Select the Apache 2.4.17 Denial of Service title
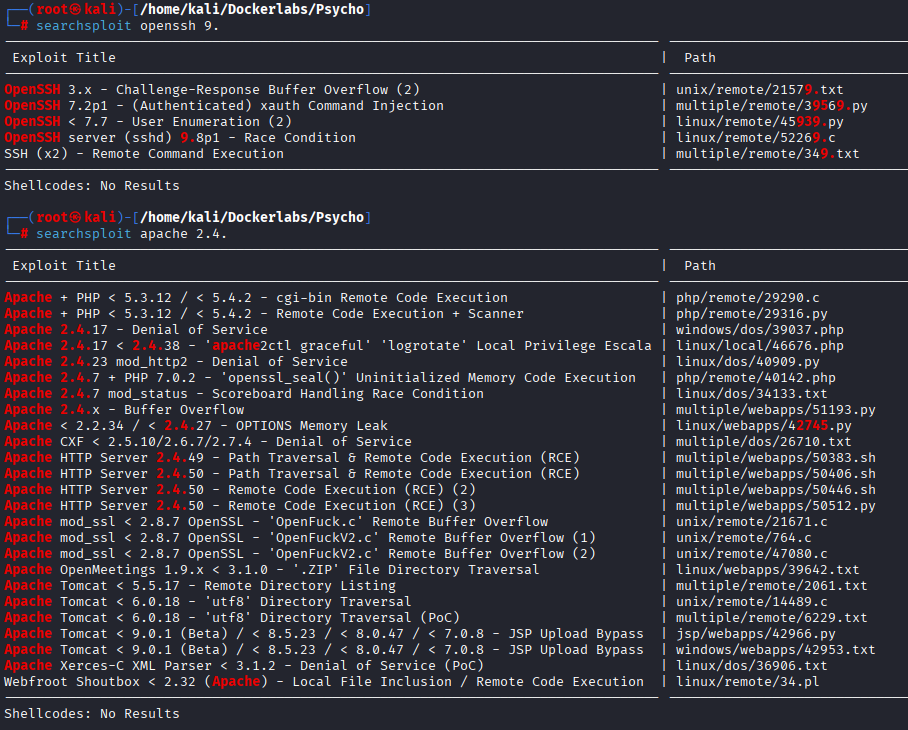 coord(136,330)
